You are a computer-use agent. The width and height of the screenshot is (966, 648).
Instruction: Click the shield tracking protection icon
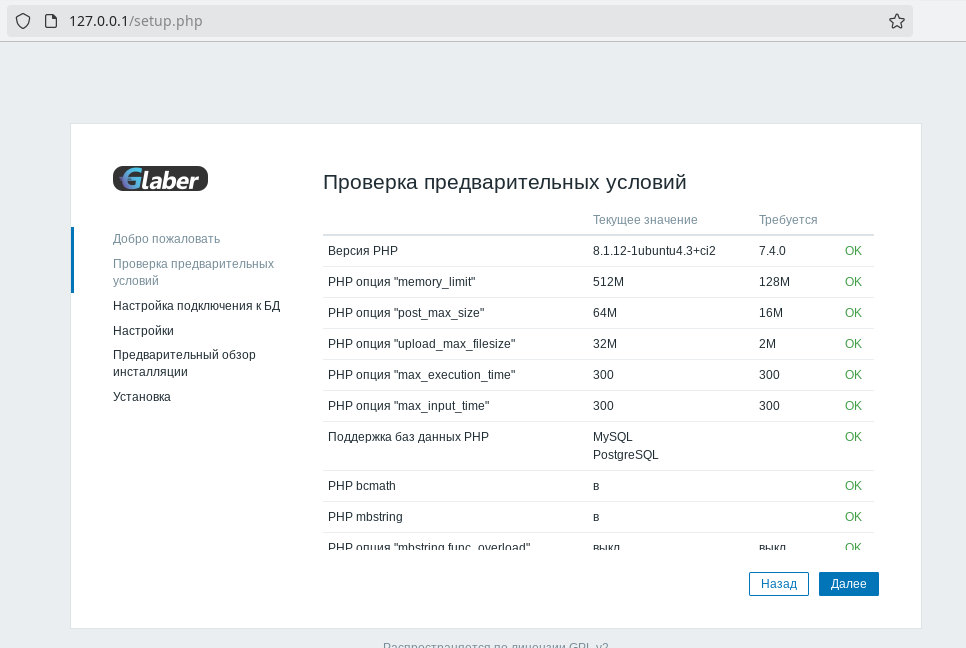coord(23,21)
